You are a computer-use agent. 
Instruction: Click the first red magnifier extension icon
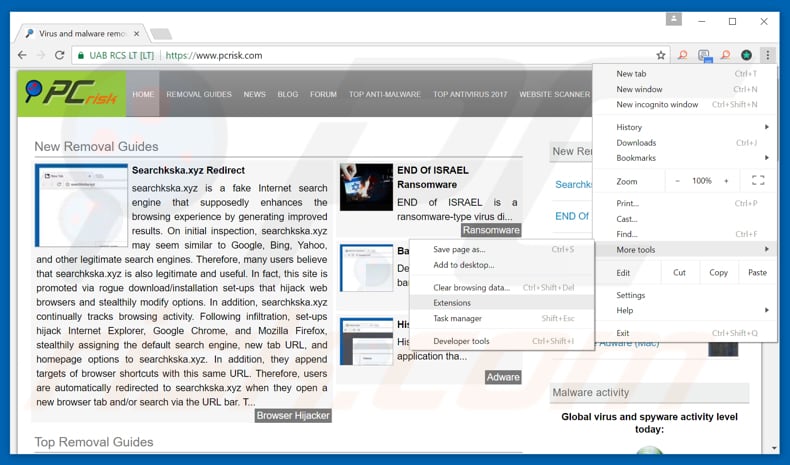pyautogui.click(x=682, y=55)
